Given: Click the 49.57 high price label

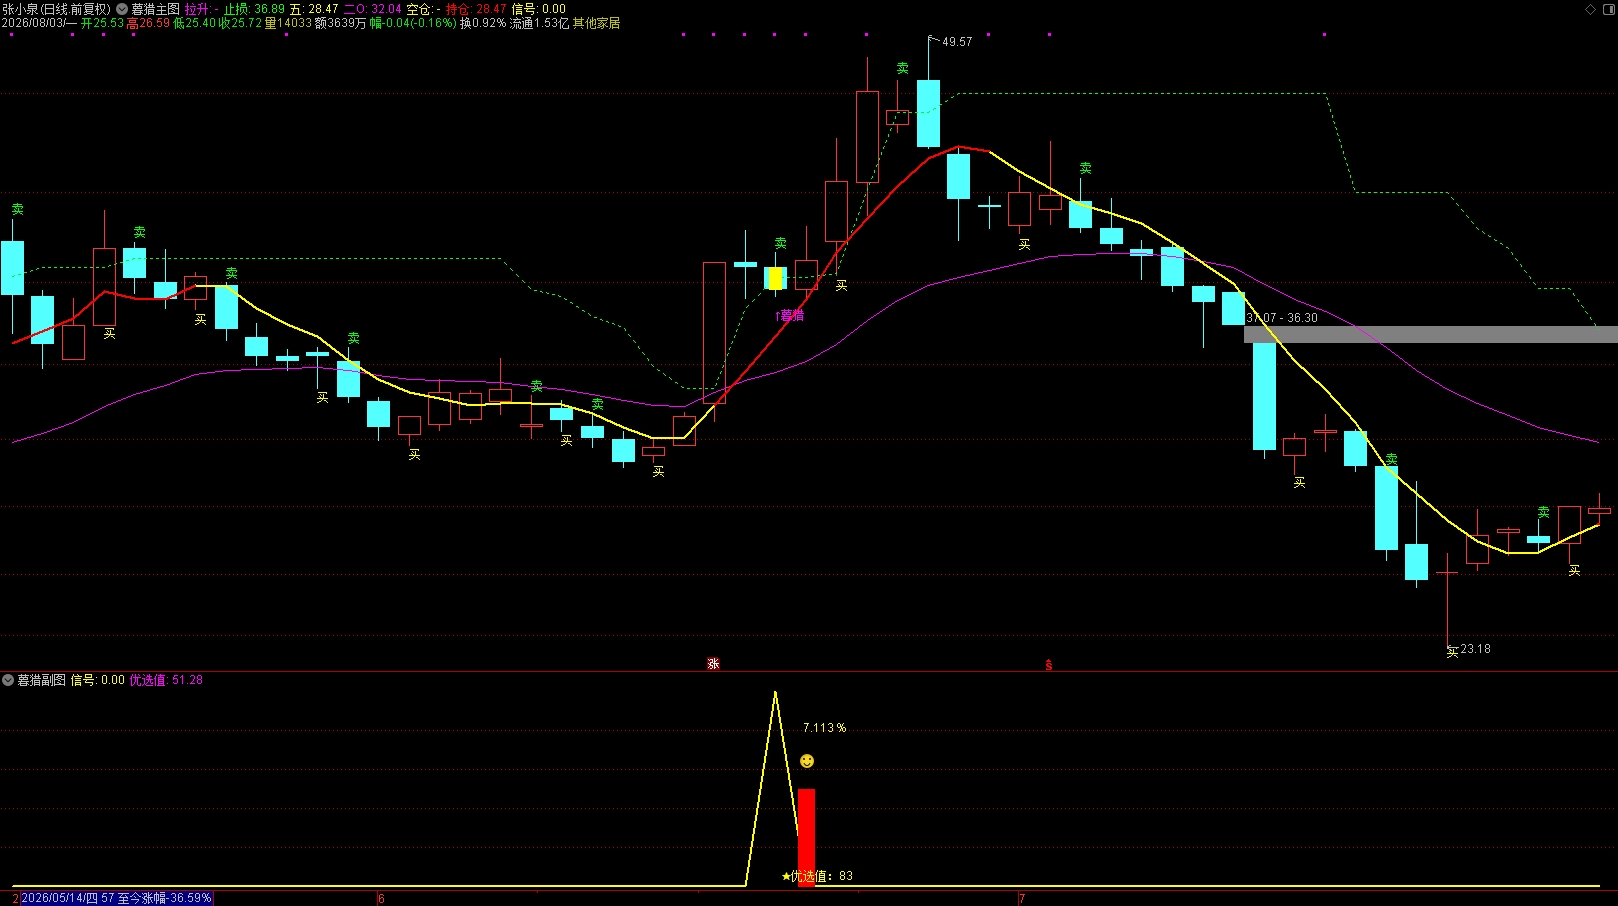Looking at the screenshot, I should click(957, 42).
